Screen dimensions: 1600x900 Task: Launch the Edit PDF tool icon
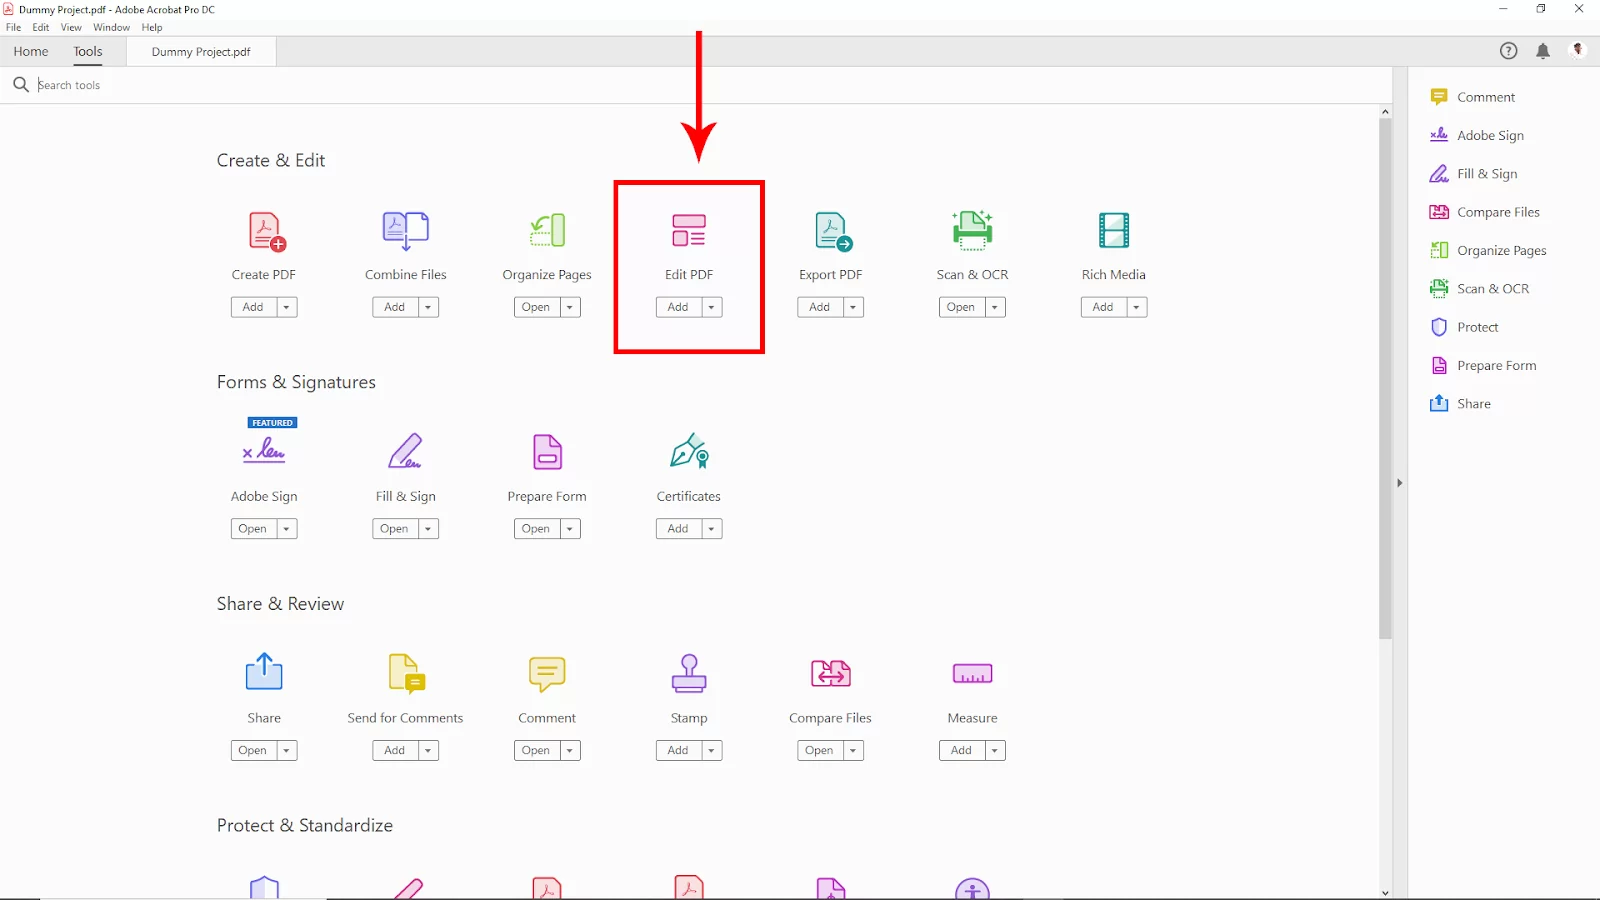click(x=689, y=231)
